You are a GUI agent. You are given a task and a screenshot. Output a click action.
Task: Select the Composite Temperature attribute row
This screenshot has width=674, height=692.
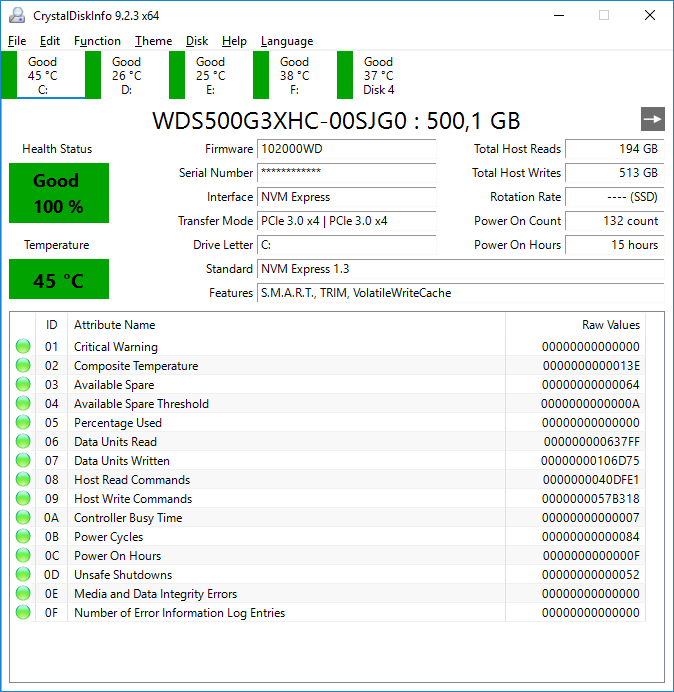click(x=328, y=365)
